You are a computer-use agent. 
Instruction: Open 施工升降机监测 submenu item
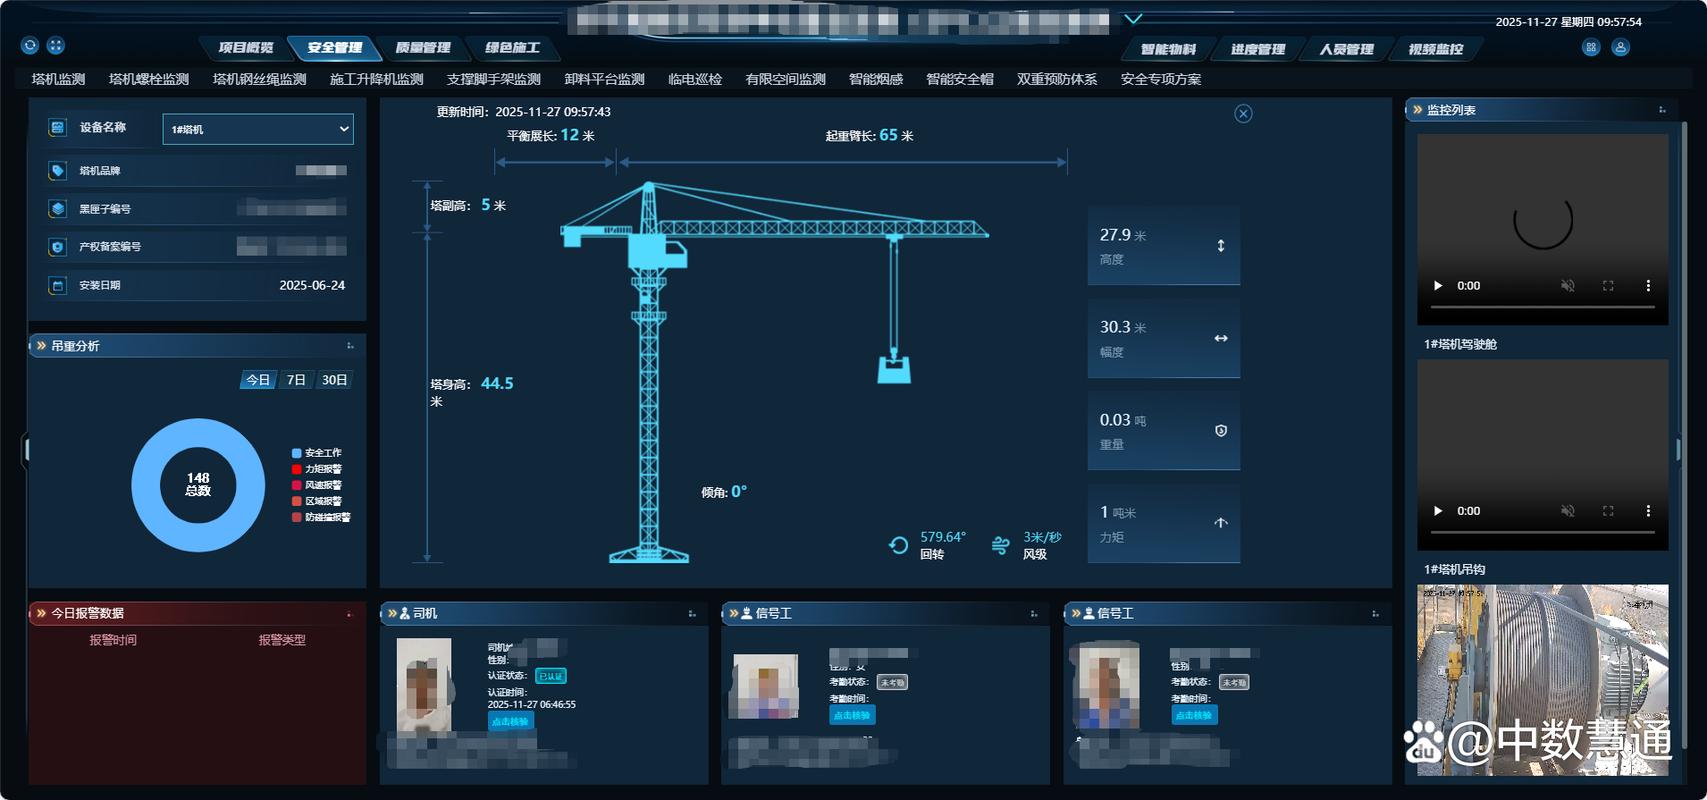(x=377, y=79)
